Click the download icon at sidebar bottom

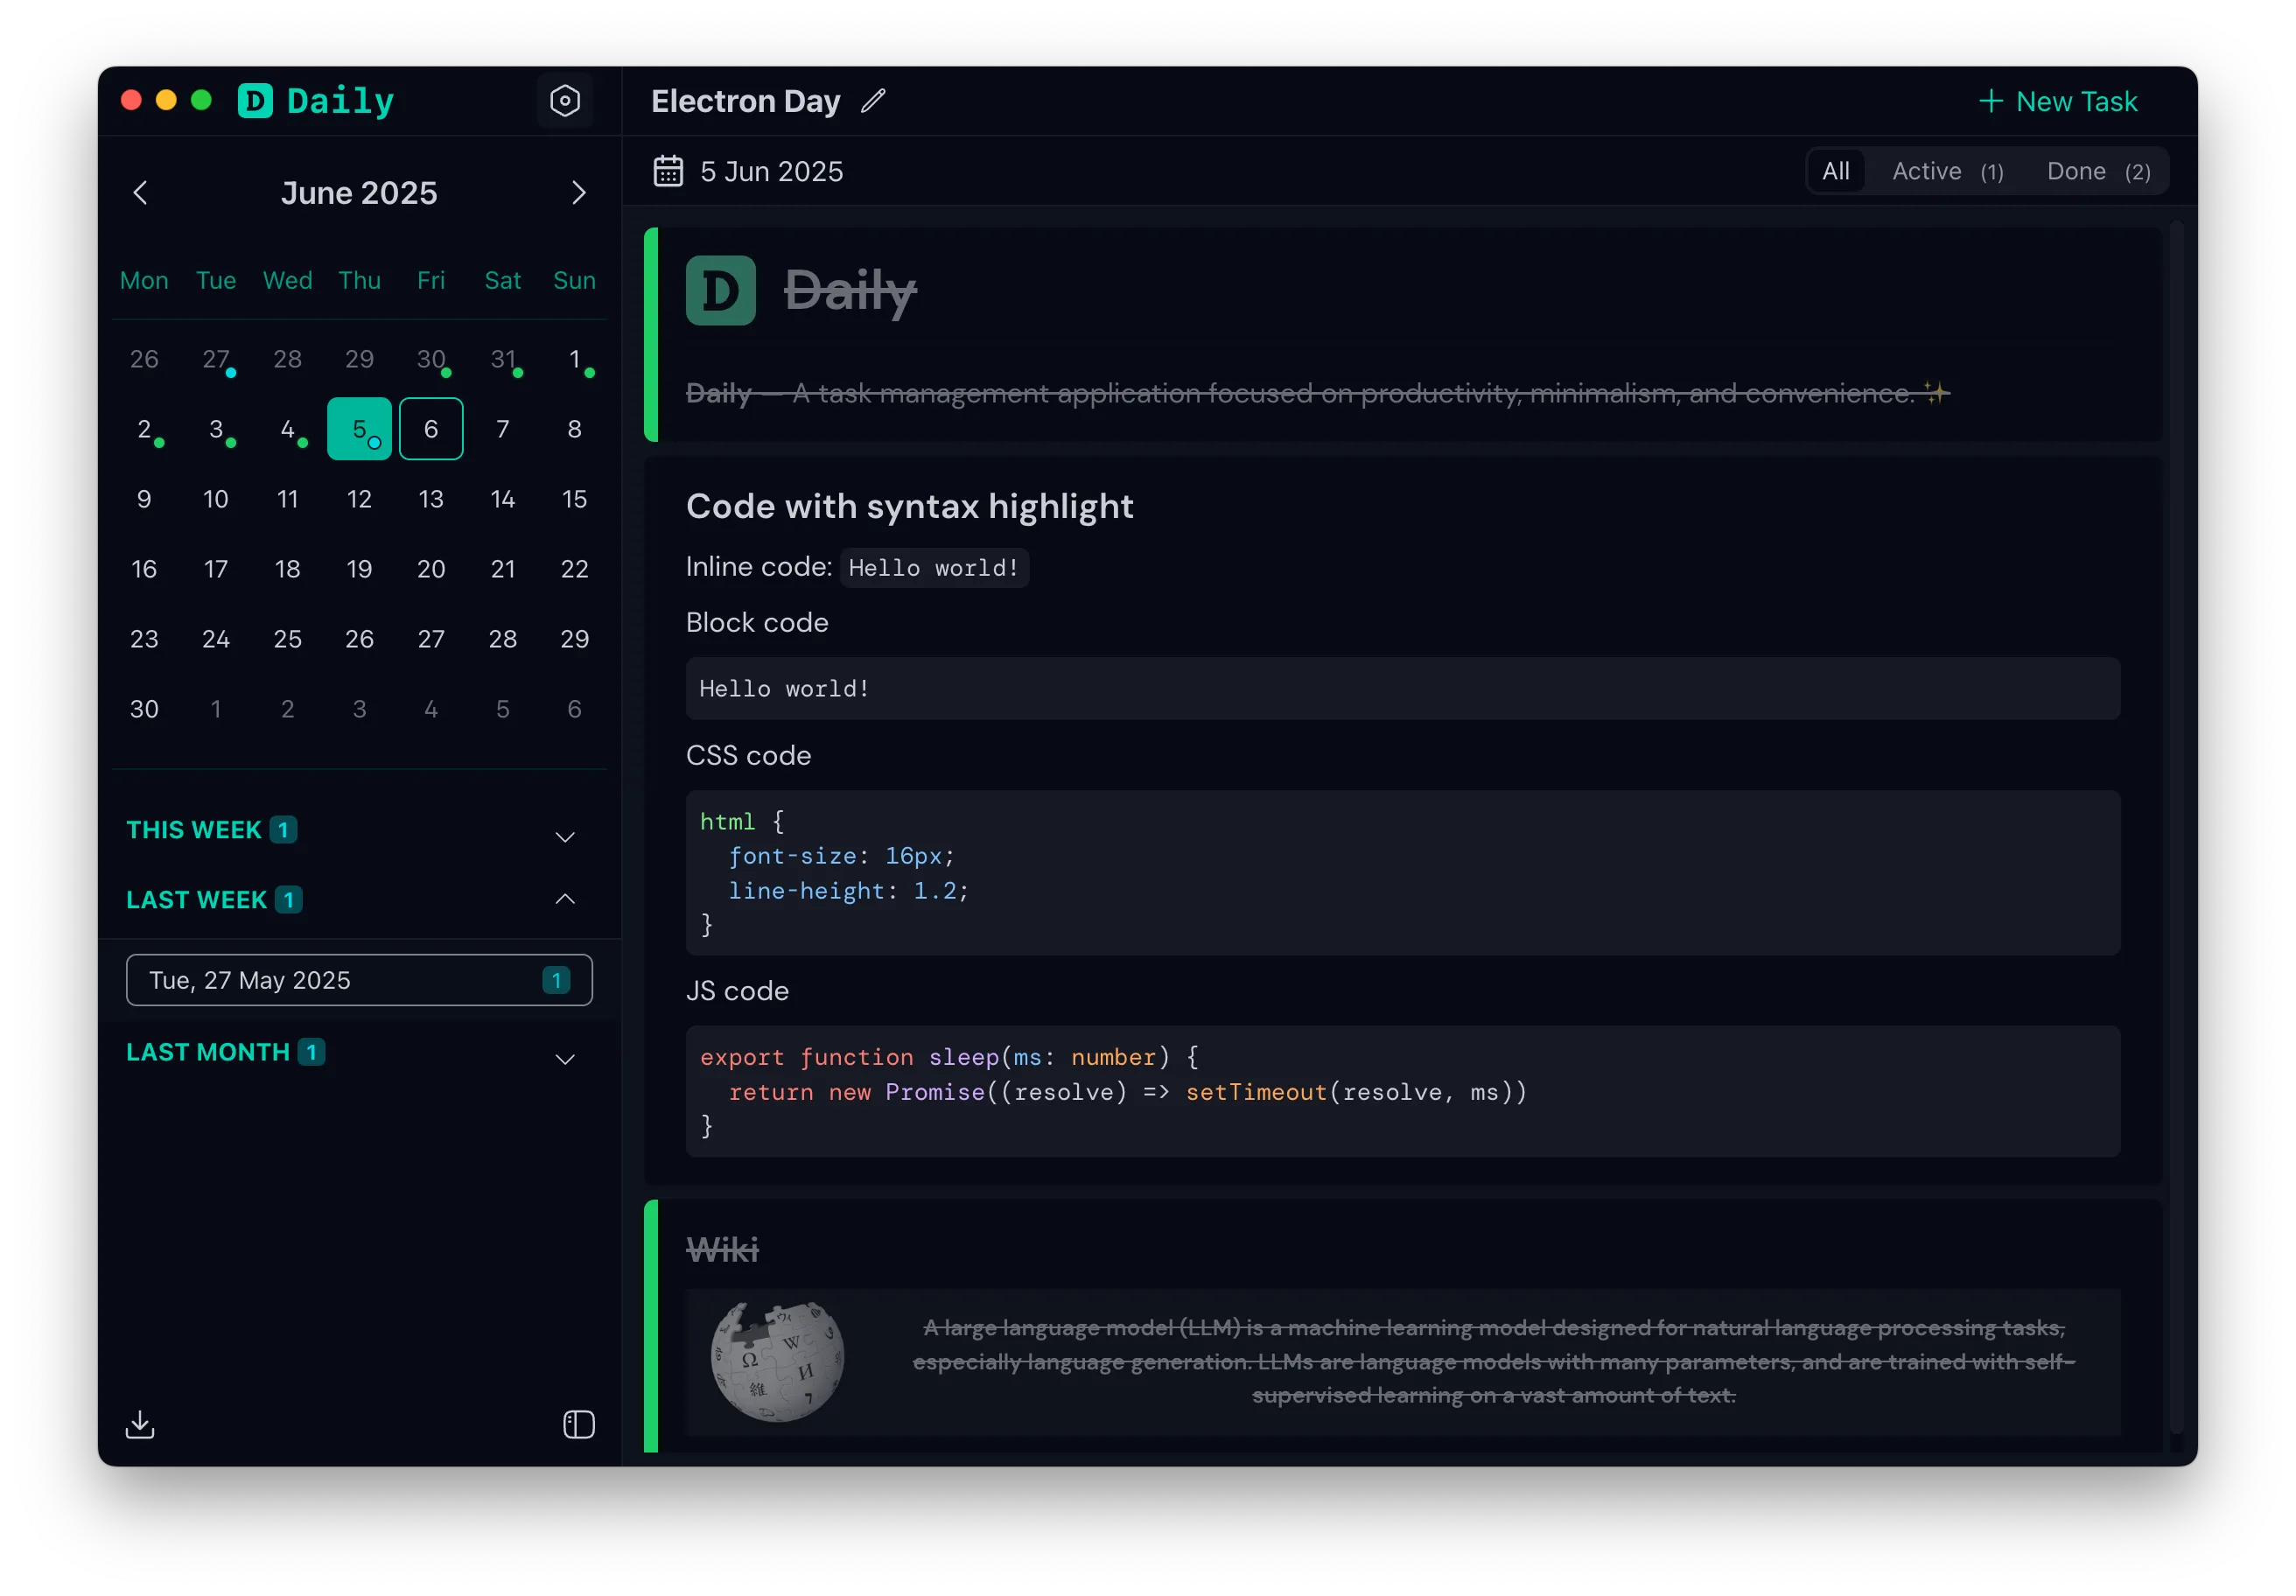pyautogui.click(x=140, y=1424)
